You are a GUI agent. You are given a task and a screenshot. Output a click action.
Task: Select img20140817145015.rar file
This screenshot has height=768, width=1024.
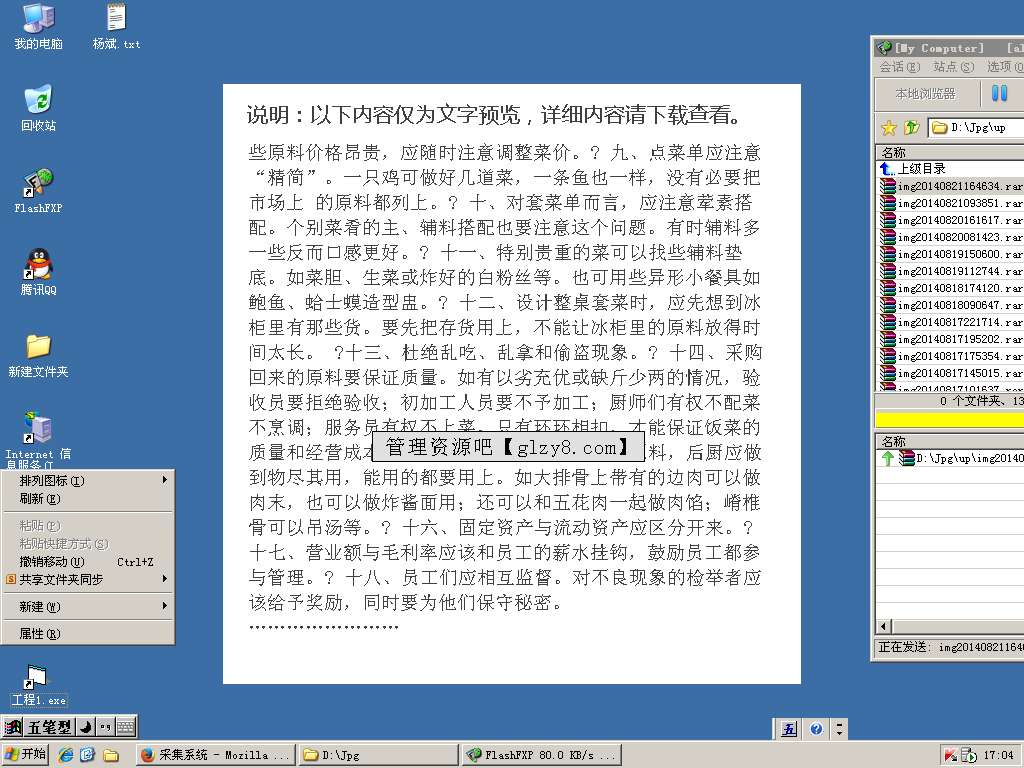(950, 373)
